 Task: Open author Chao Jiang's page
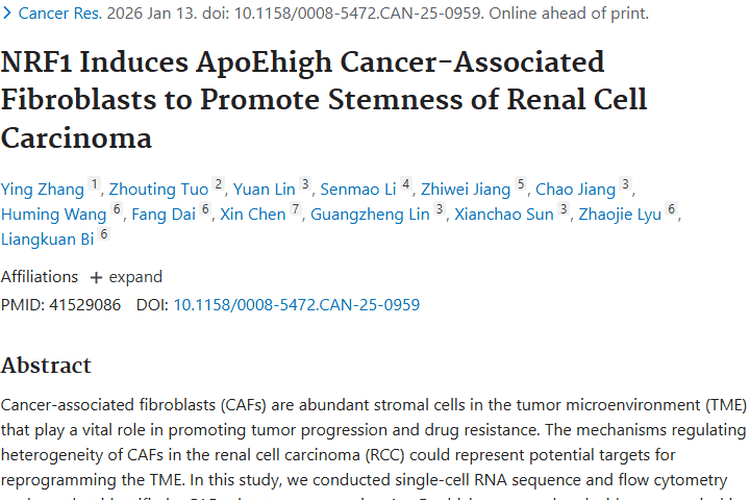(x=575, y=189)
